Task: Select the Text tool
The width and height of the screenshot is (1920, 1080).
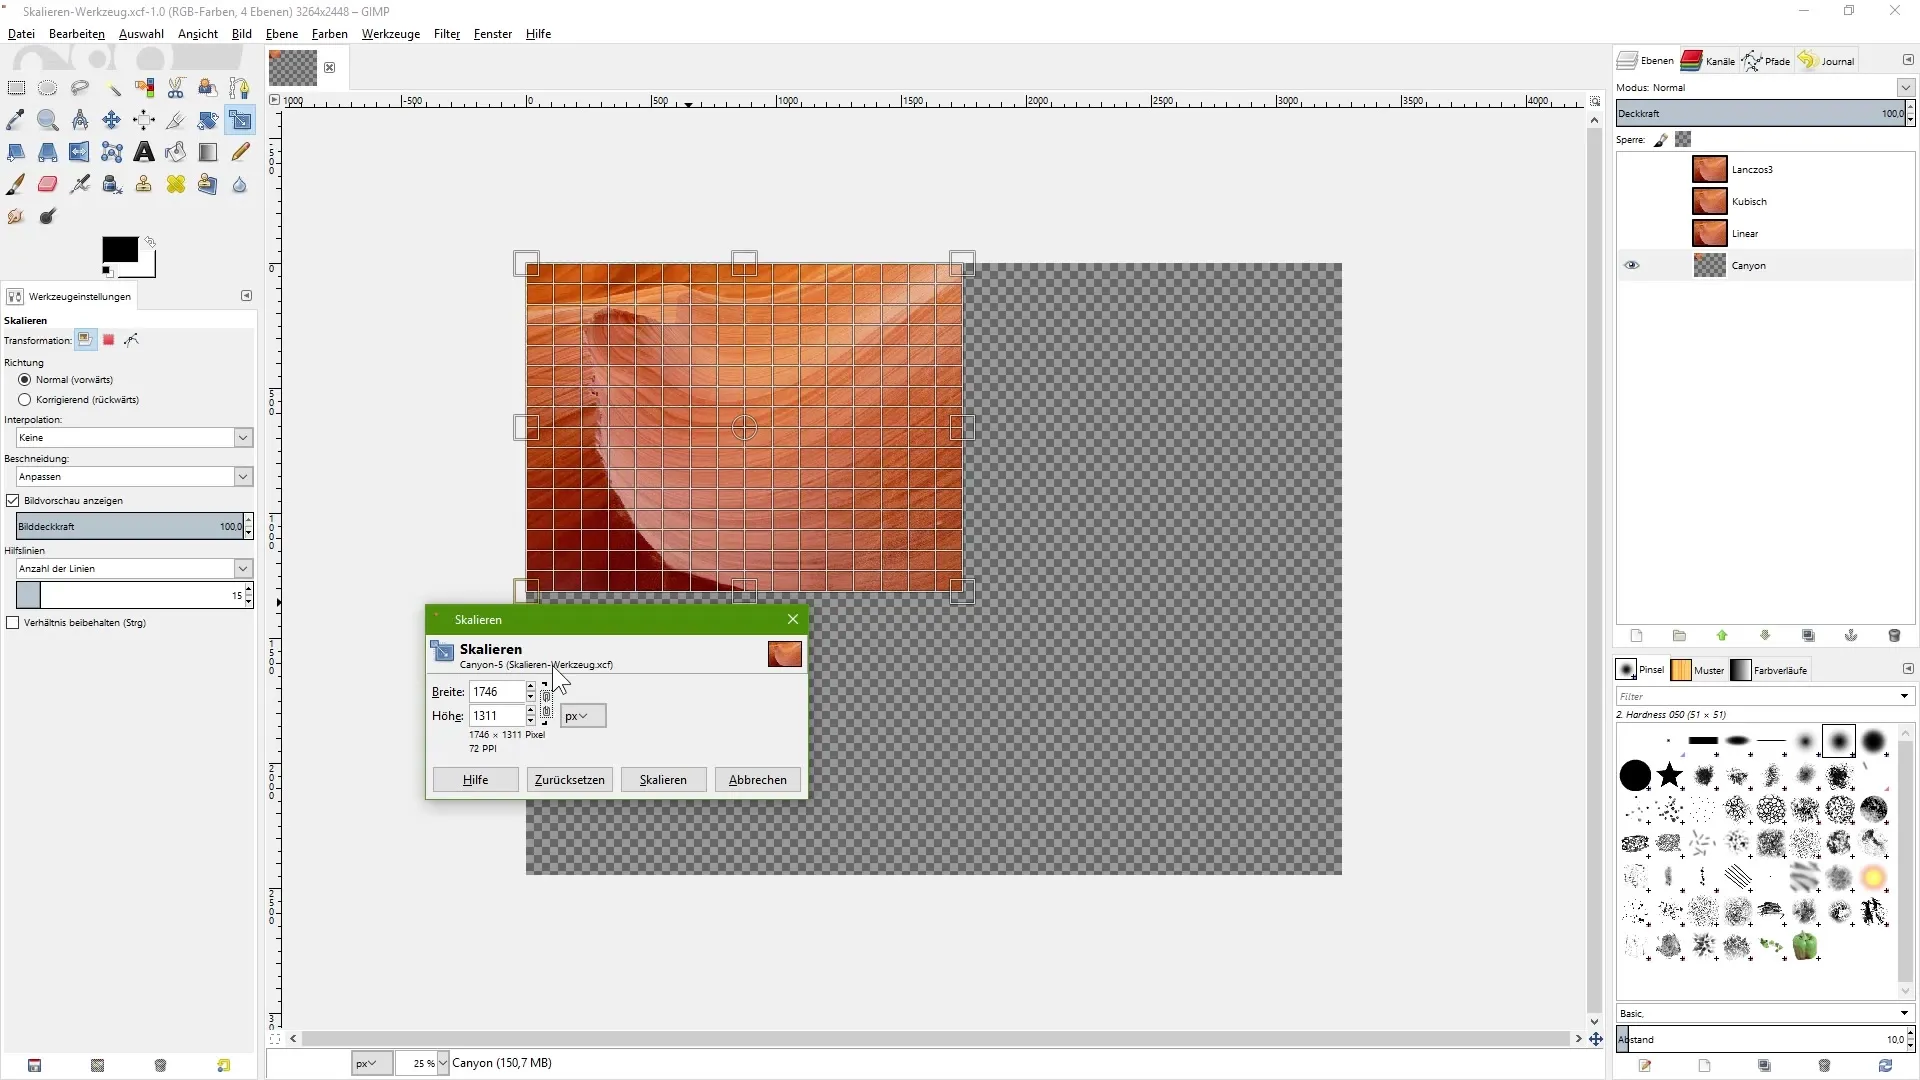Action: pos(144,152)
